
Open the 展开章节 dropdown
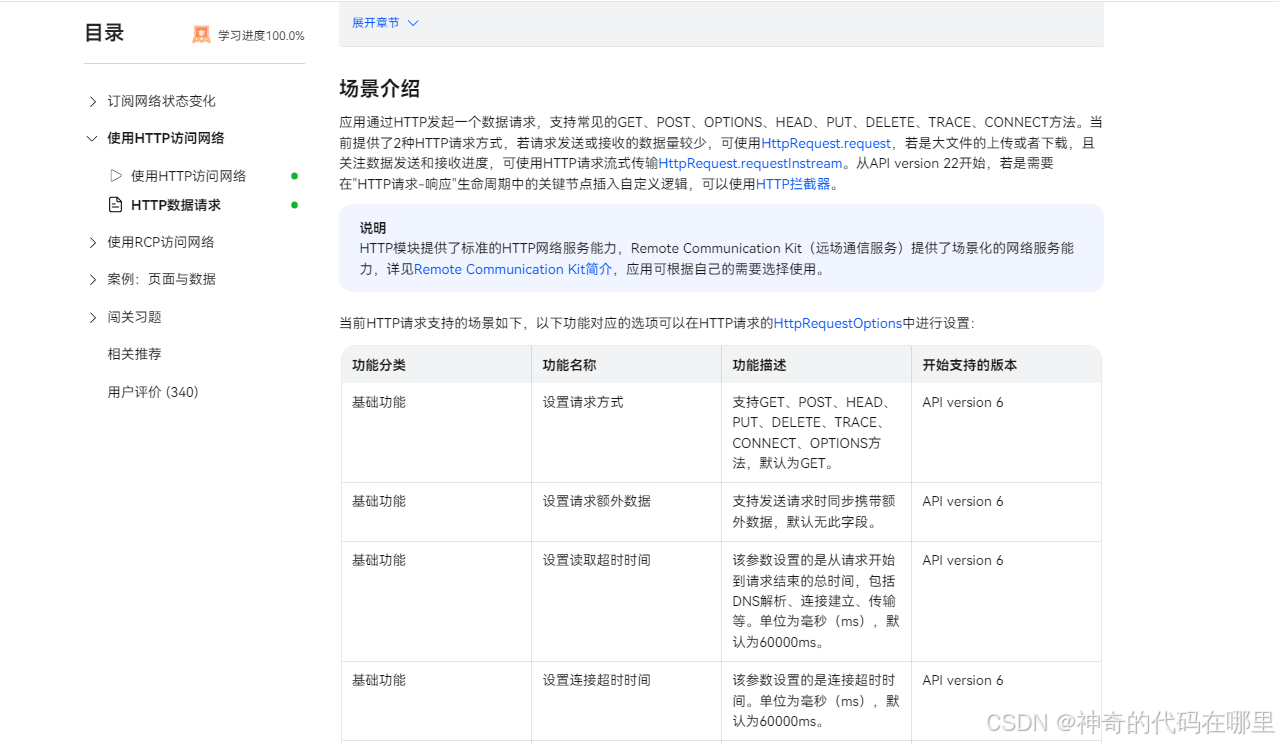click(x=378, y=21)
